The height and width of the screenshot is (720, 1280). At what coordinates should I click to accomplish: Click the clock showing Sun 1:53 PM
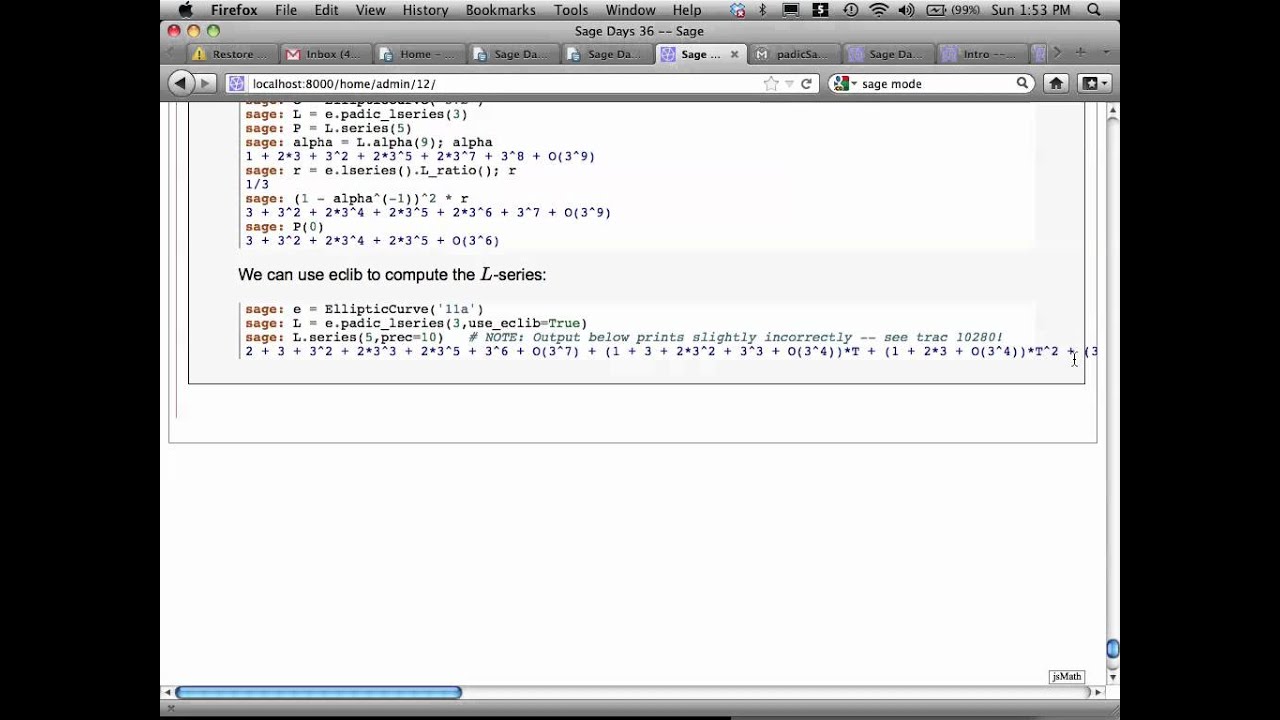click(1030, 10)
